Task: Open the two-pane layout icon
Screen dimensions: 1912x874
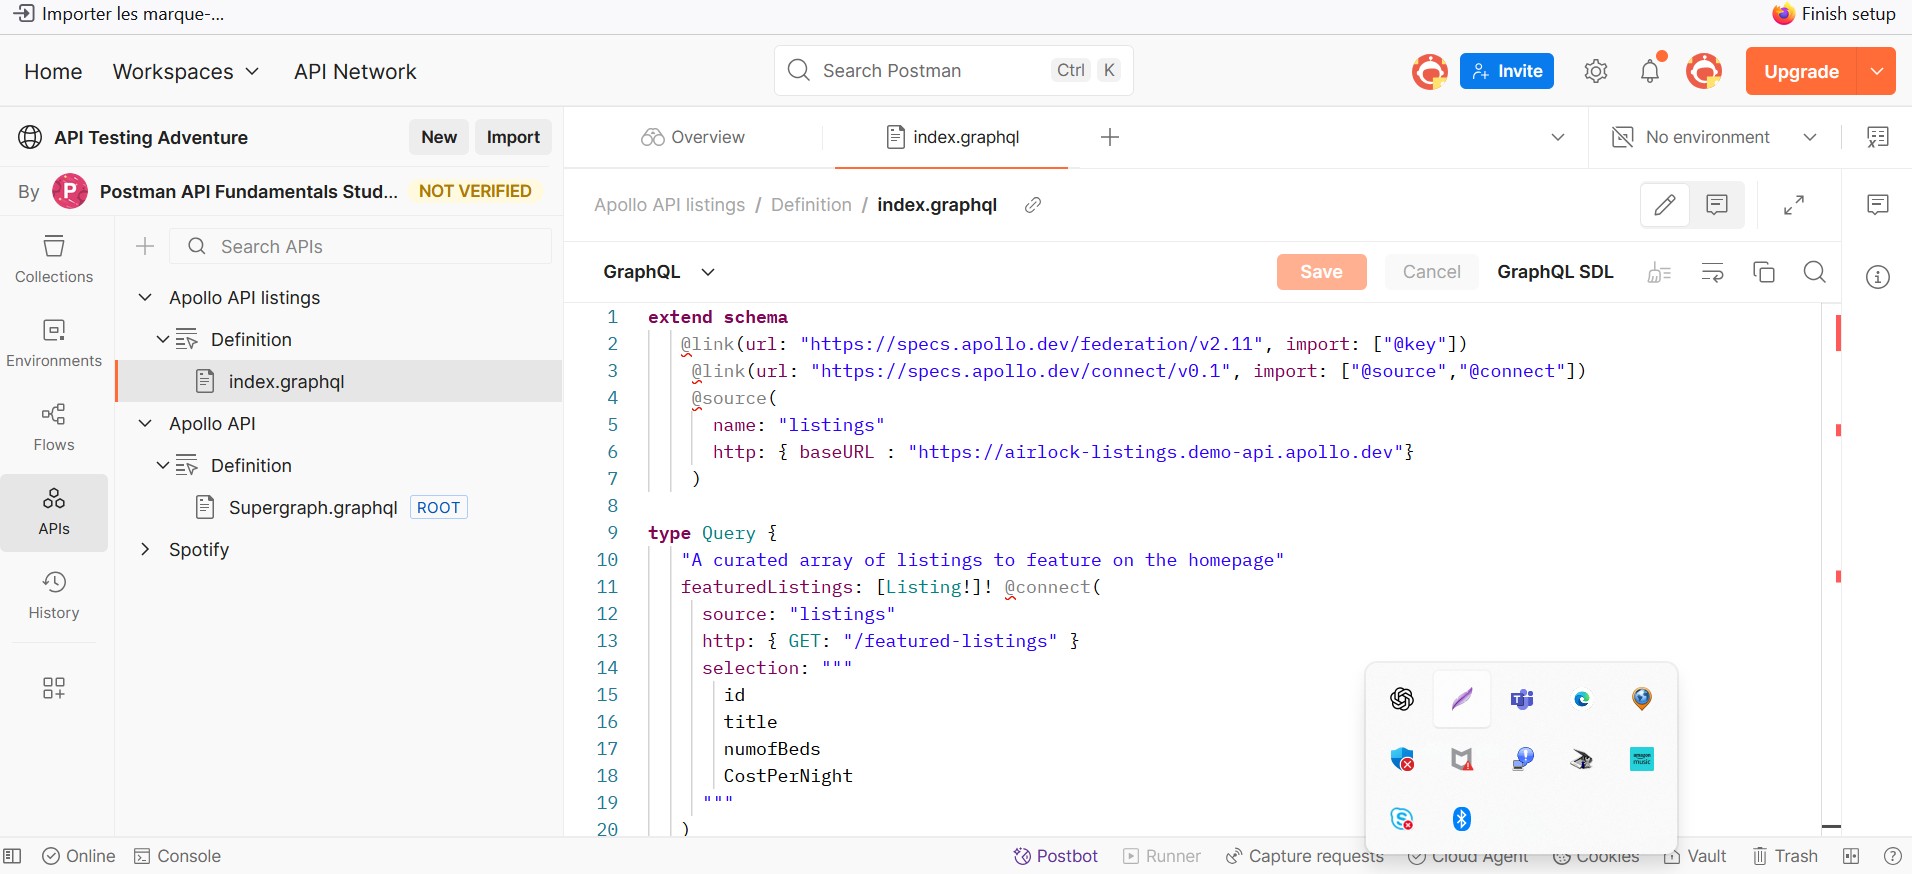Action: 1851,856
